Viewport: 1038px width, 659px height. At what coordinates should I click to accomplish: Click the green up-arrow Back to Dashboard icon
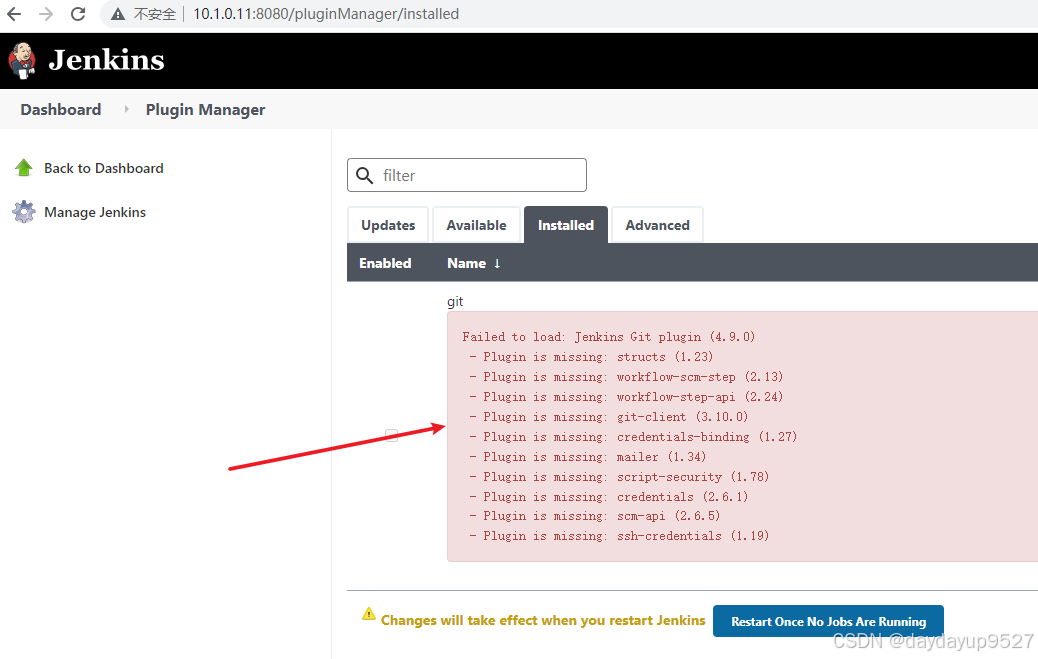click(x=24, y=168)
